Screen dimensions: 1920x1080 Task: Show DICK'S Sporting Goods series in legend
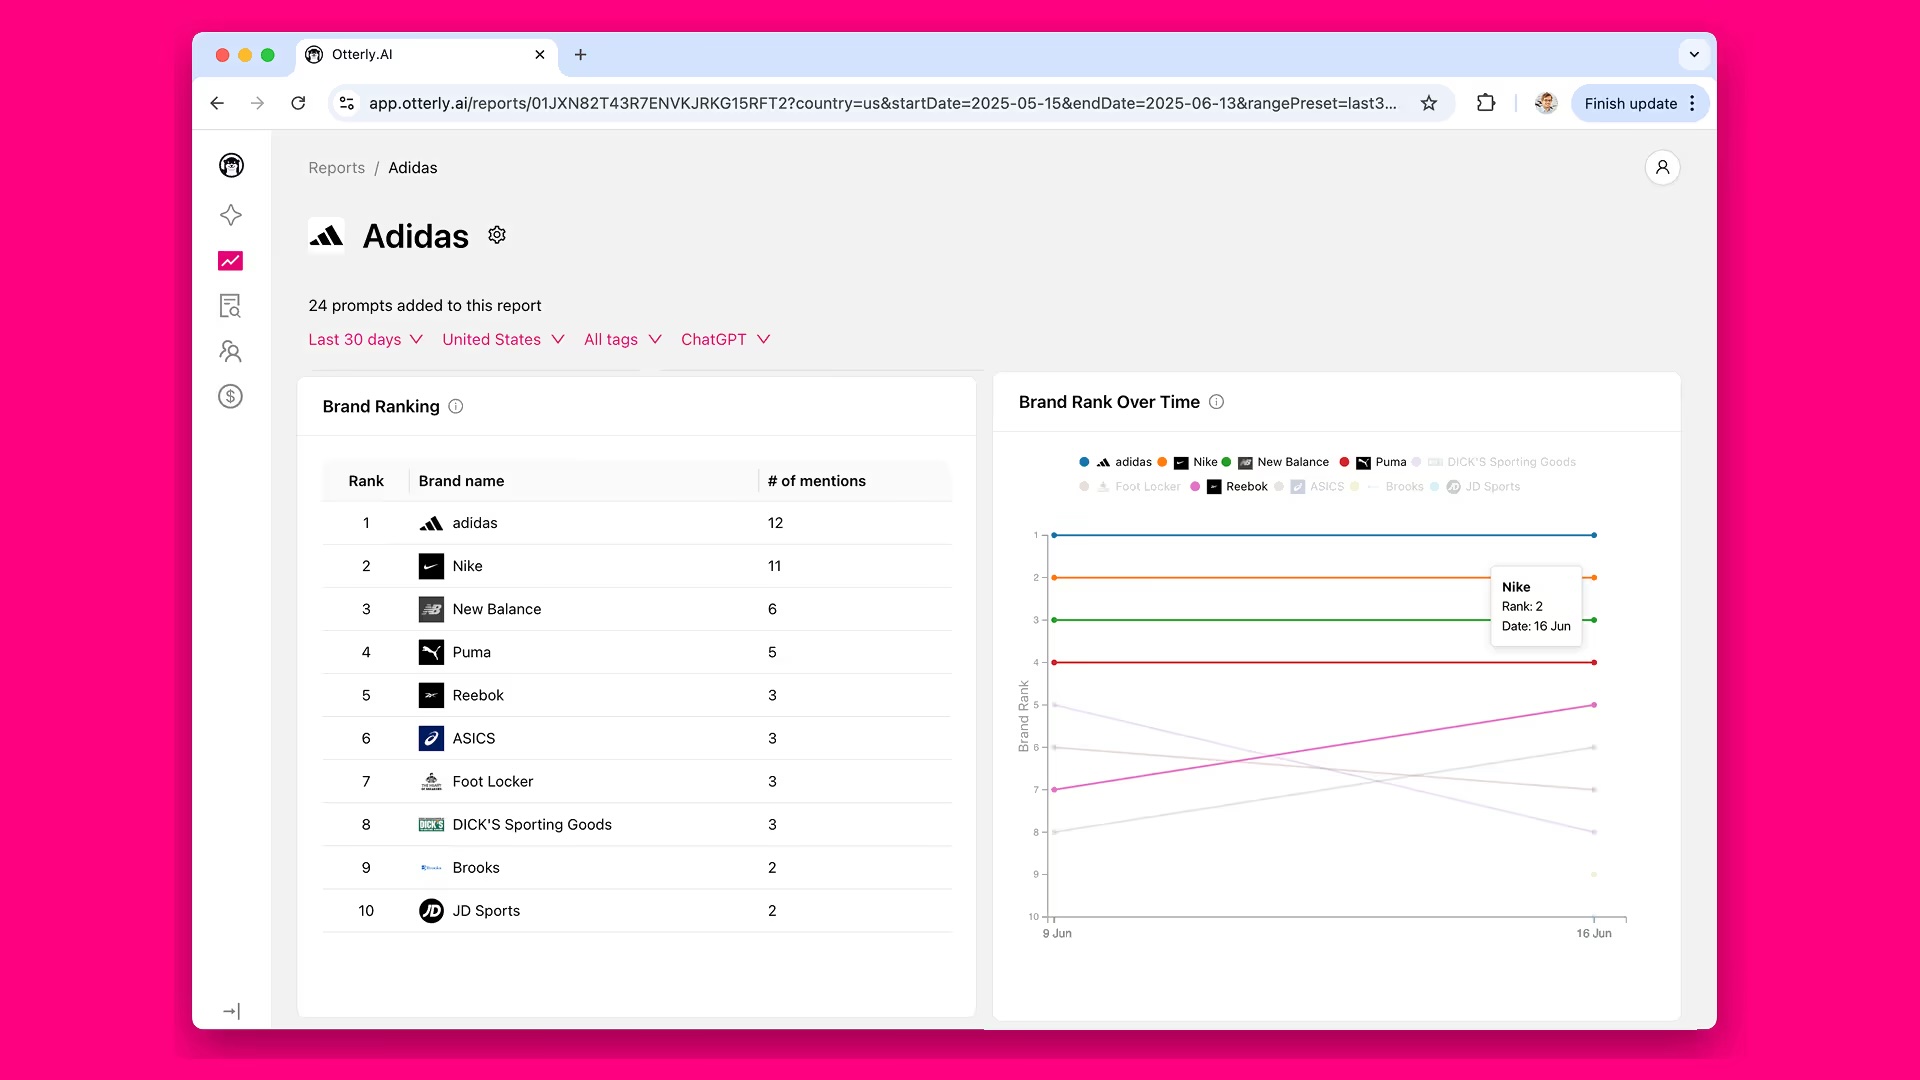click(x=1510, y=462)
